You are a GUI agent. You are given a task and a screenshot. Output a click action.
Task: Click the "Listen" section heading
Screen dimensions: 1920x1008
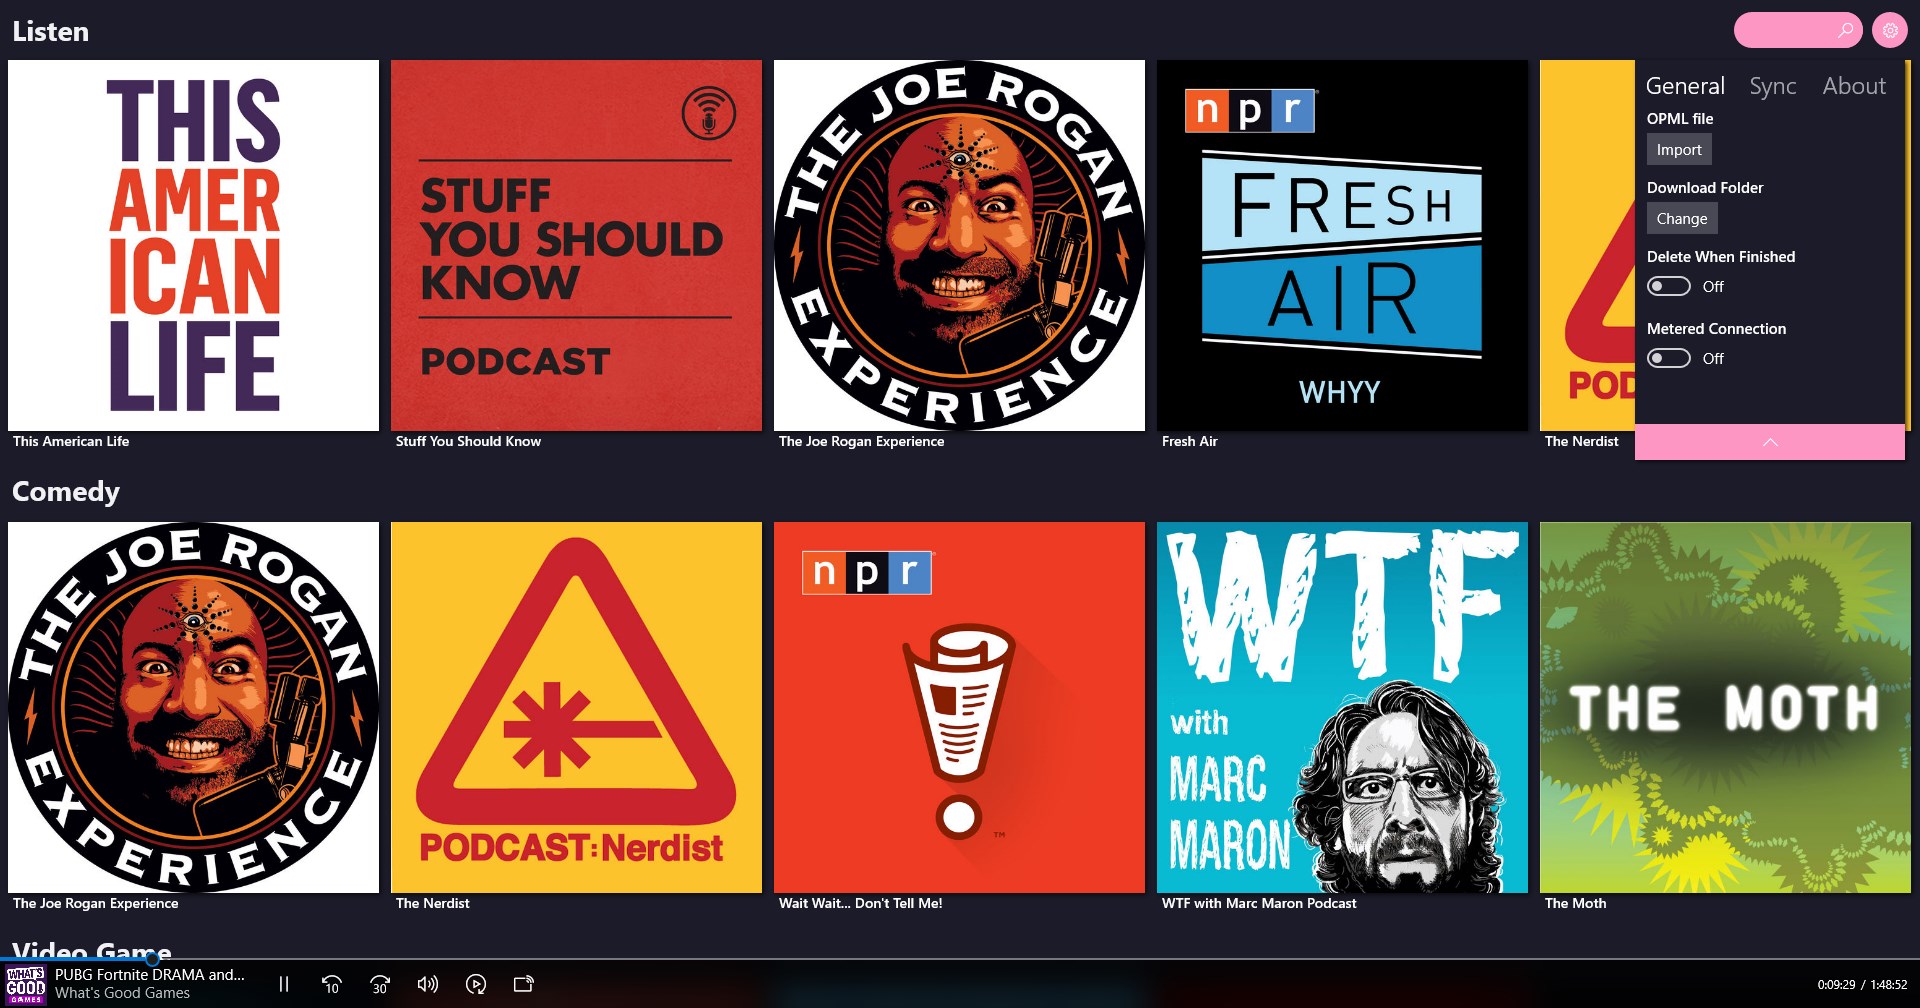tap(50, 31)
